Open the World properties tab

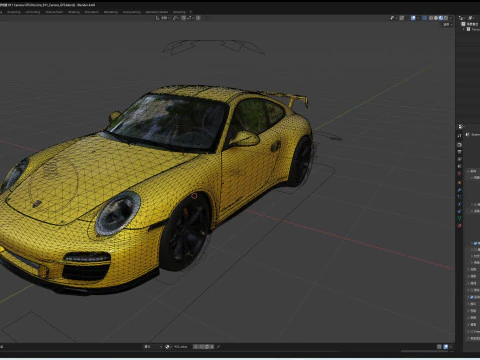[x=459, y=173]
